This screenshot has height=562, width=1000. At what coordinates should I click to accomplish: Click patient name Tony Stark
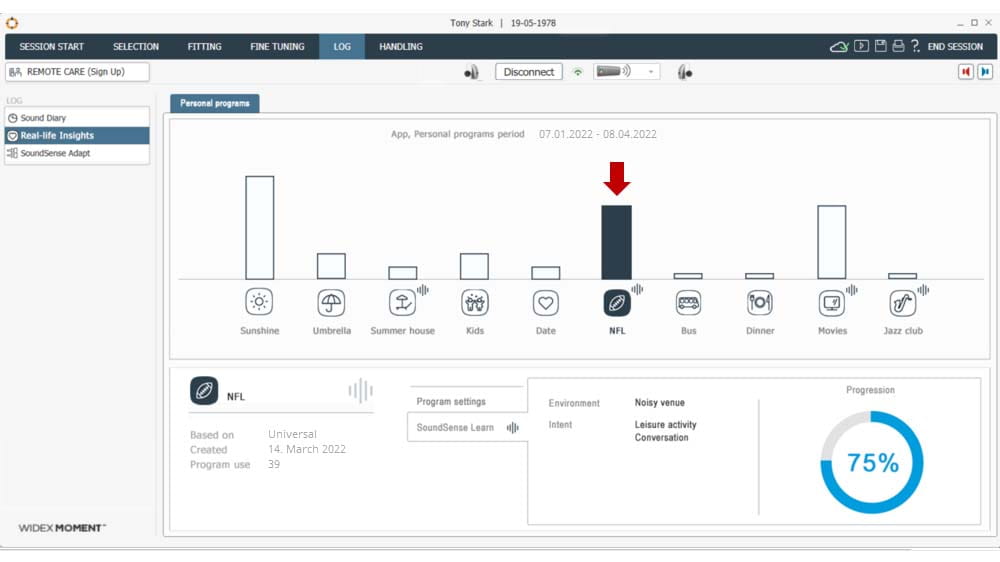click(x=471, y=23)
